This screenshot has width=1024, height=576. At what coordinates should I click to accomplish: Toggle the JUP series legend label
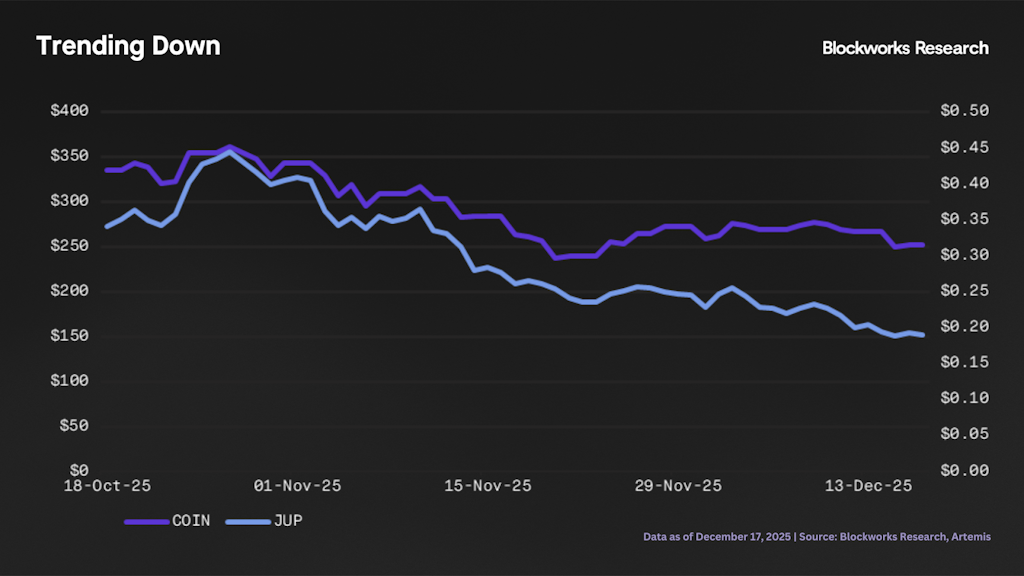(x=288, y=521)
